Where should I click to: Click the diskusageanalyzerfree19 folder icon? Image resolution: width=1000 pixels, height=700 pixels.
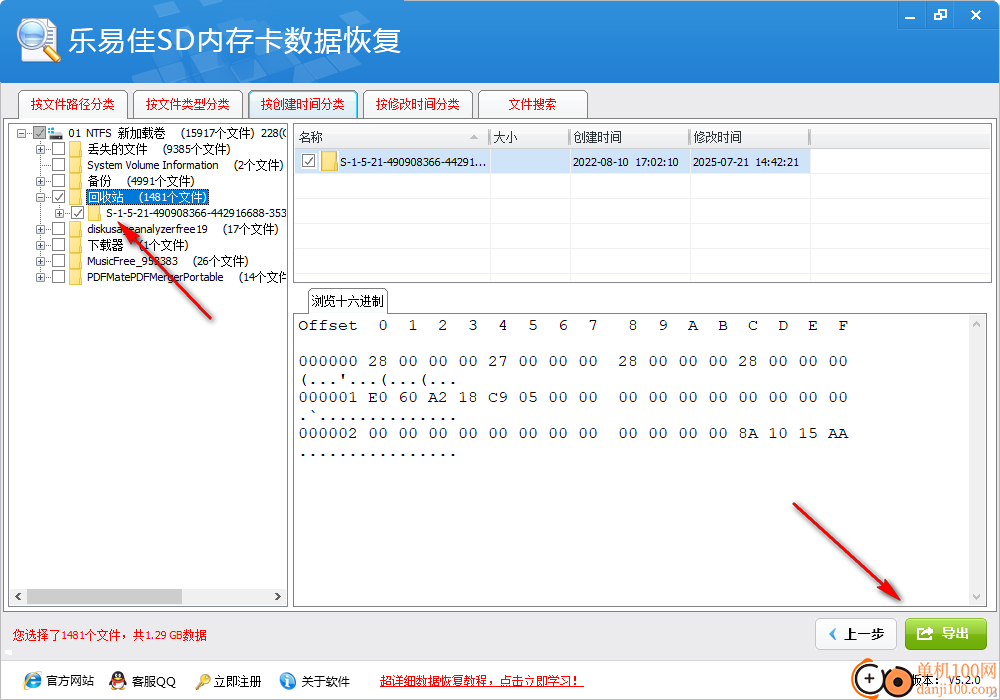click(x=76, y=229)
